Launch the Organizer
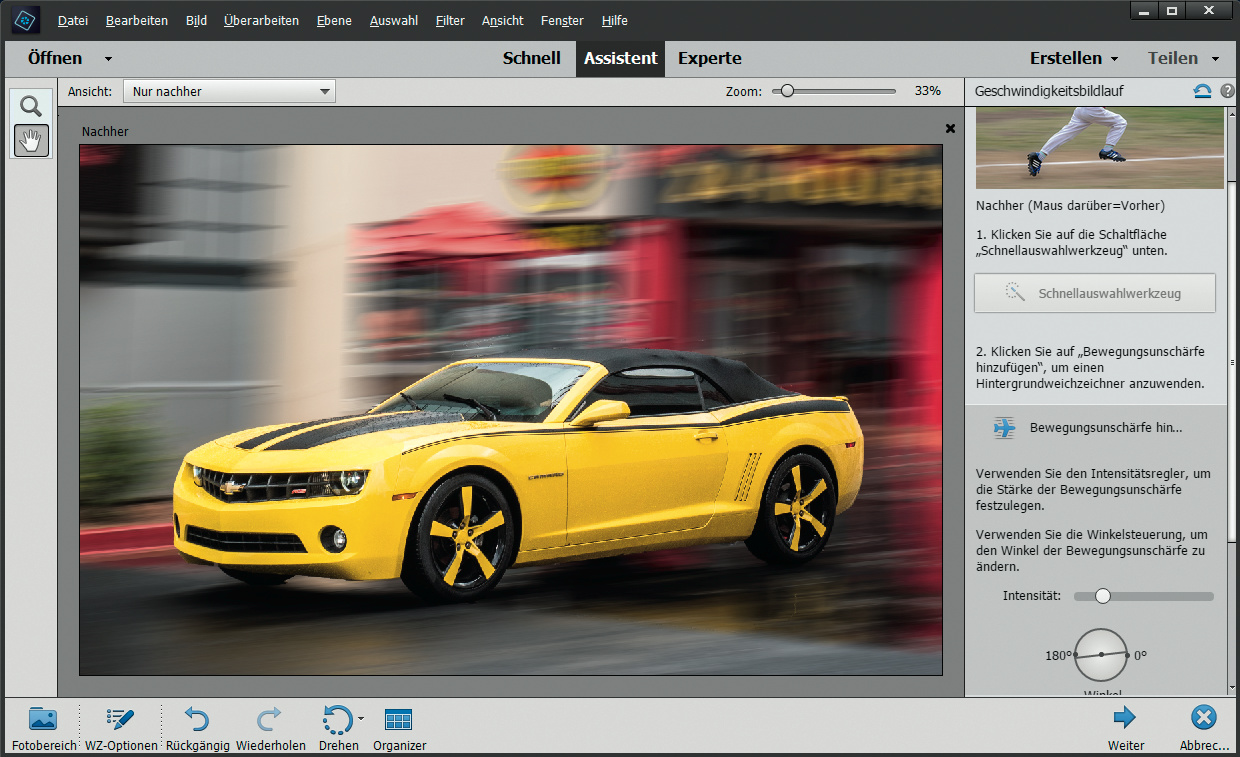Viewport: 1240px width, 757px height. [399, 719]
